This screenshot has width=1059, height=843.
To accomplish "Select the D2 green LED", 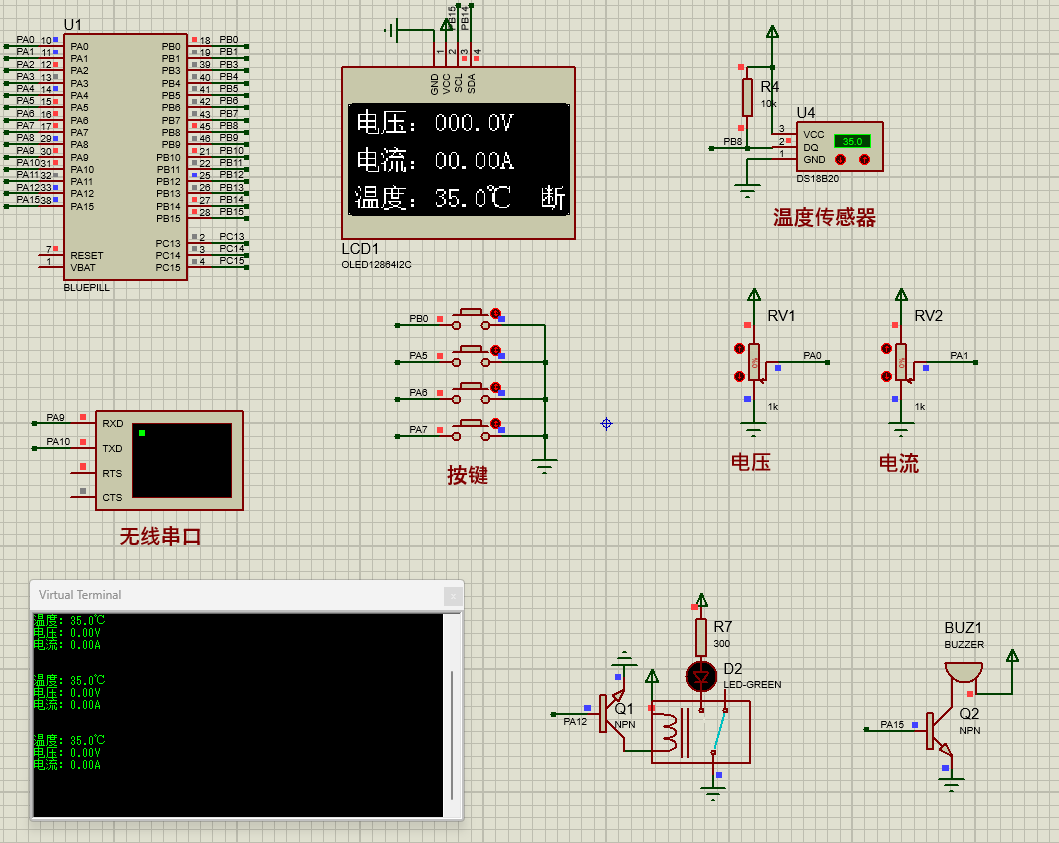I will 701,677.
